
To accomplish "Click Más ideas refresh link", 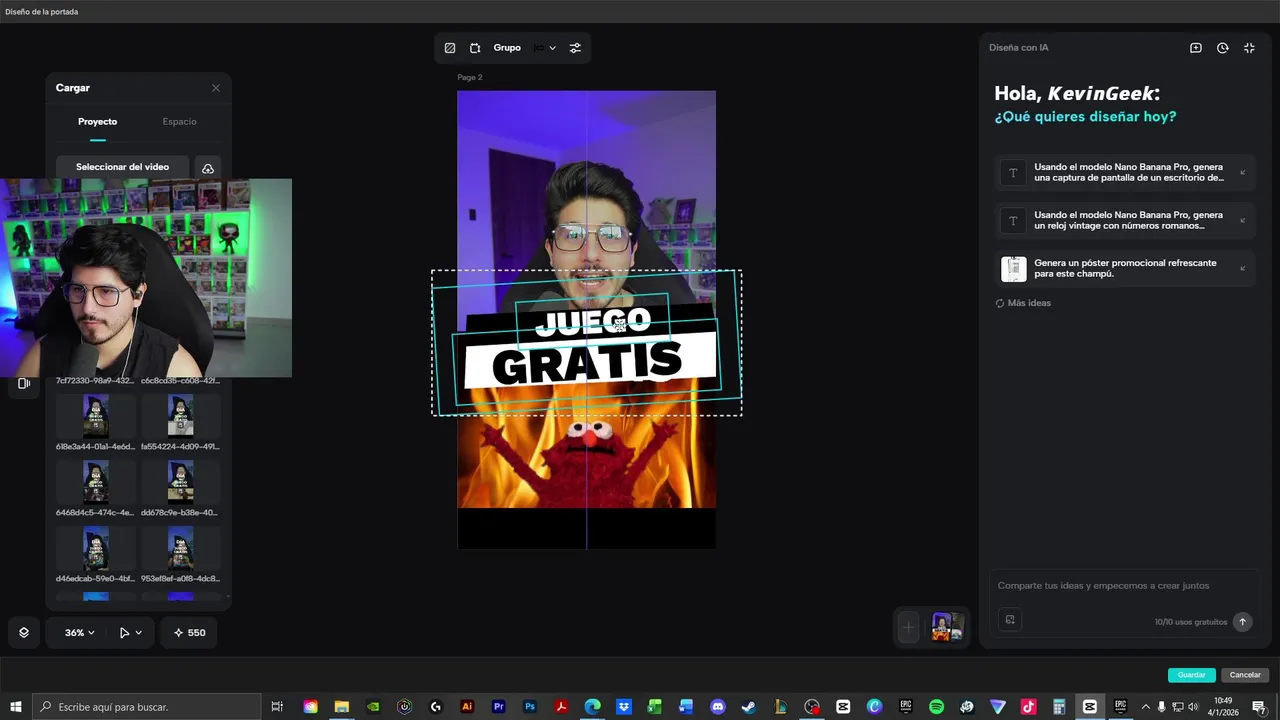I will click(1023, 303).
